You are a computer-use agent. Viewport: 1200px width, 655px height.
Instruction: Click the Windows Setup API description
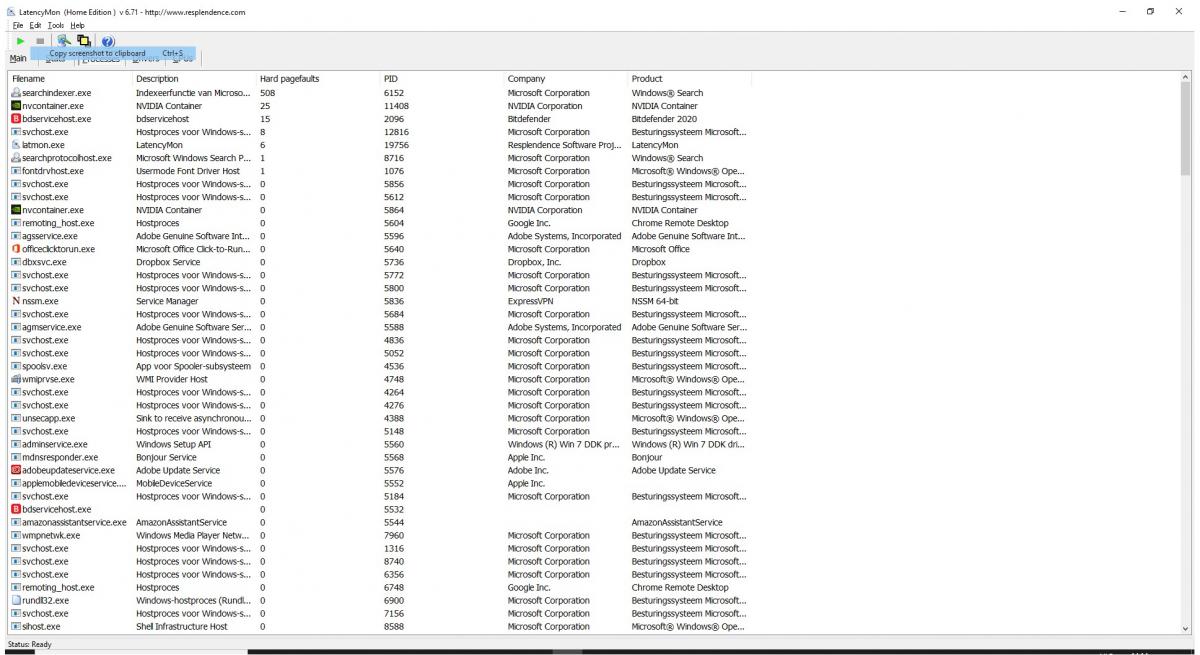click(173, 444)
